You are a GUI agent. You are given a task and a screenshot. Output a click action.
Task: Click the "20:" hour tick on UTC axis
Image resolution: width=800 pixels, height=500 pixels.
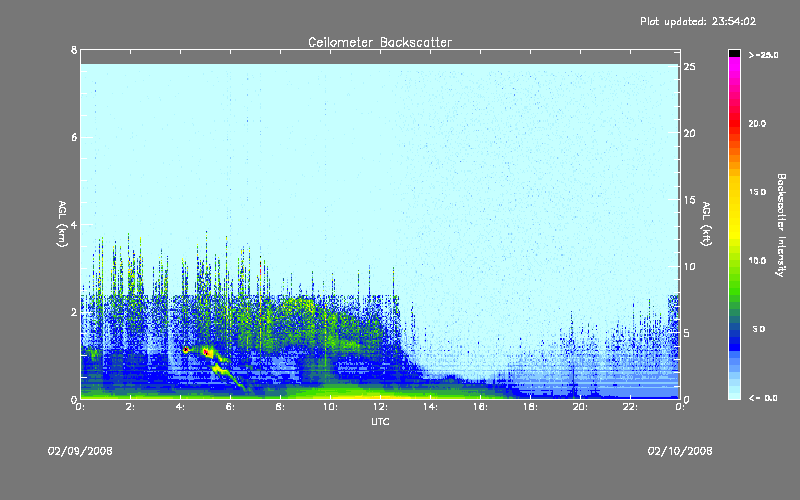[x=581, y=407]
